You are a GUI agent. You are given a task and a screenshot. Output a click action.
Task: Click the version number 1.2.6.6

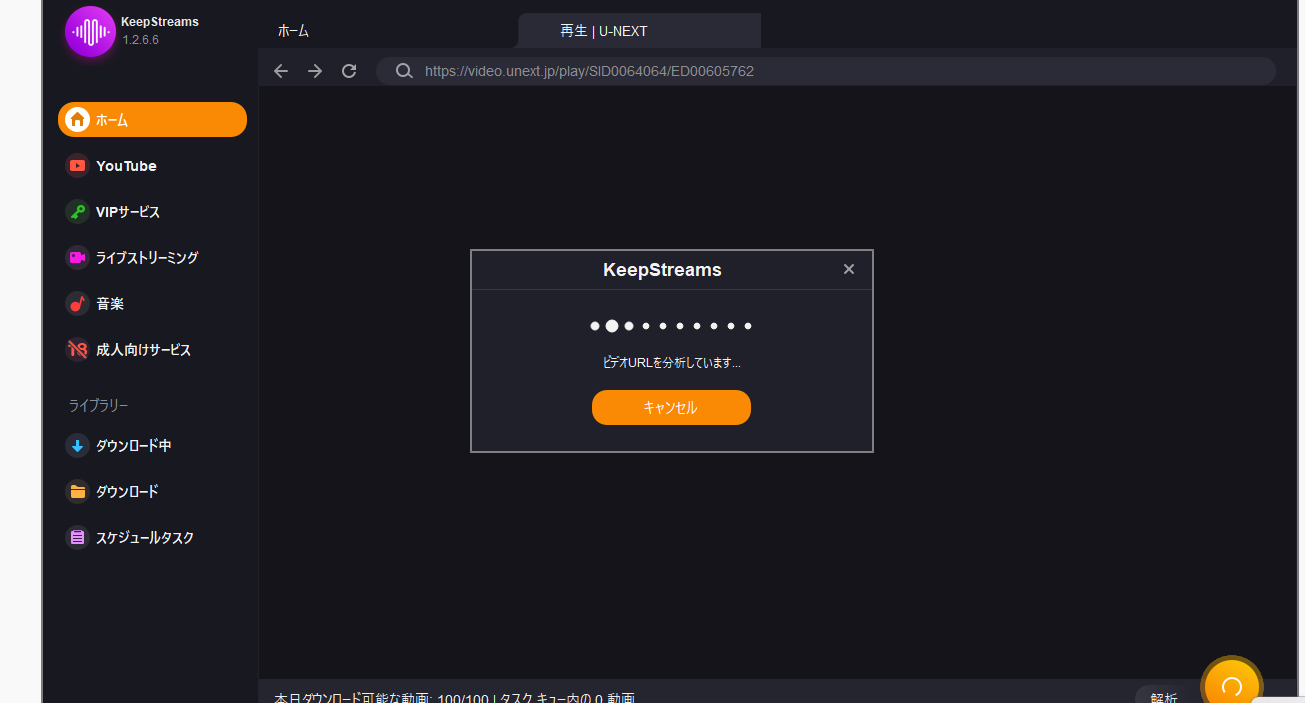(140, 40)
